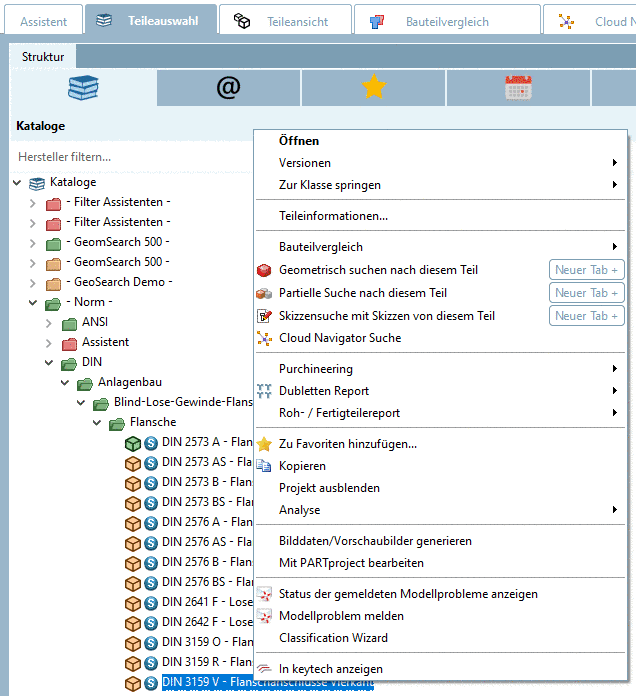Choose Mit PARTproject bearbeiten

[441, 563]
